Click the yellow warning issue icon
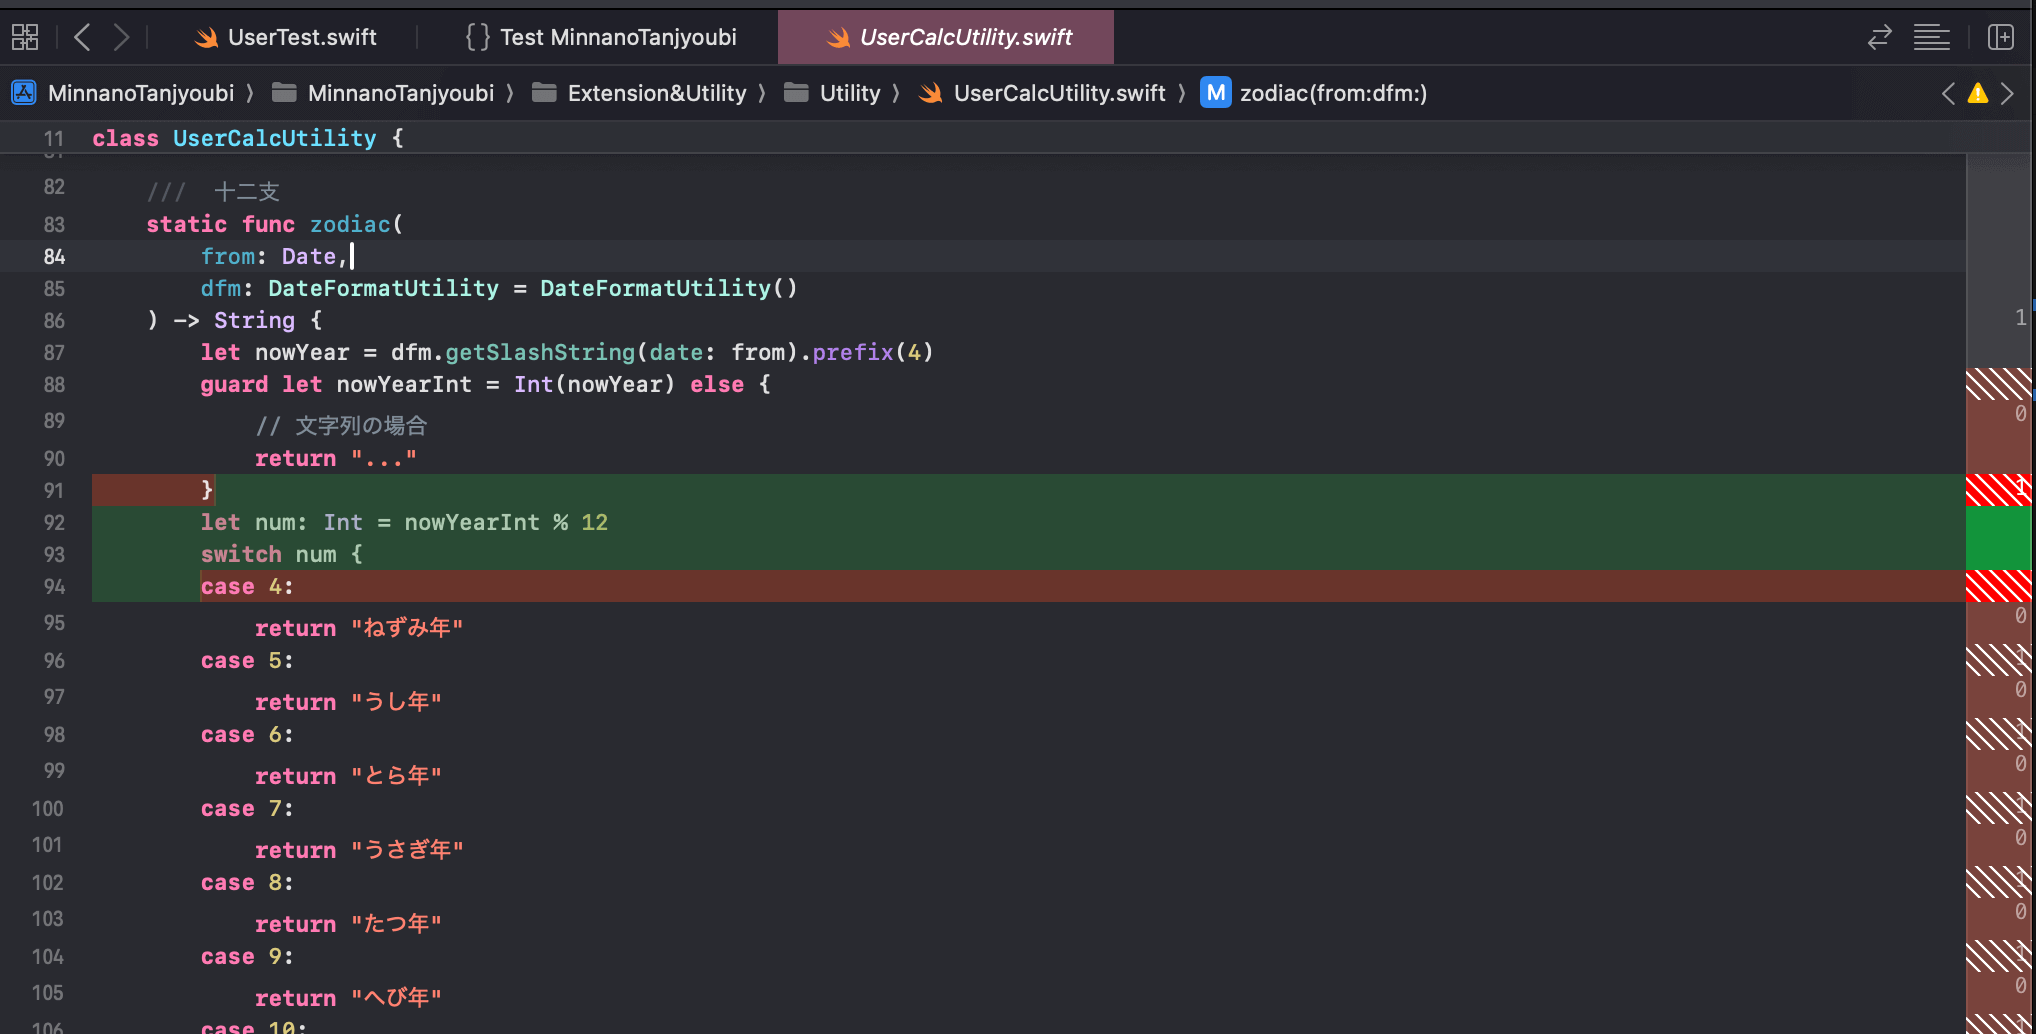 pos(1978,93)
